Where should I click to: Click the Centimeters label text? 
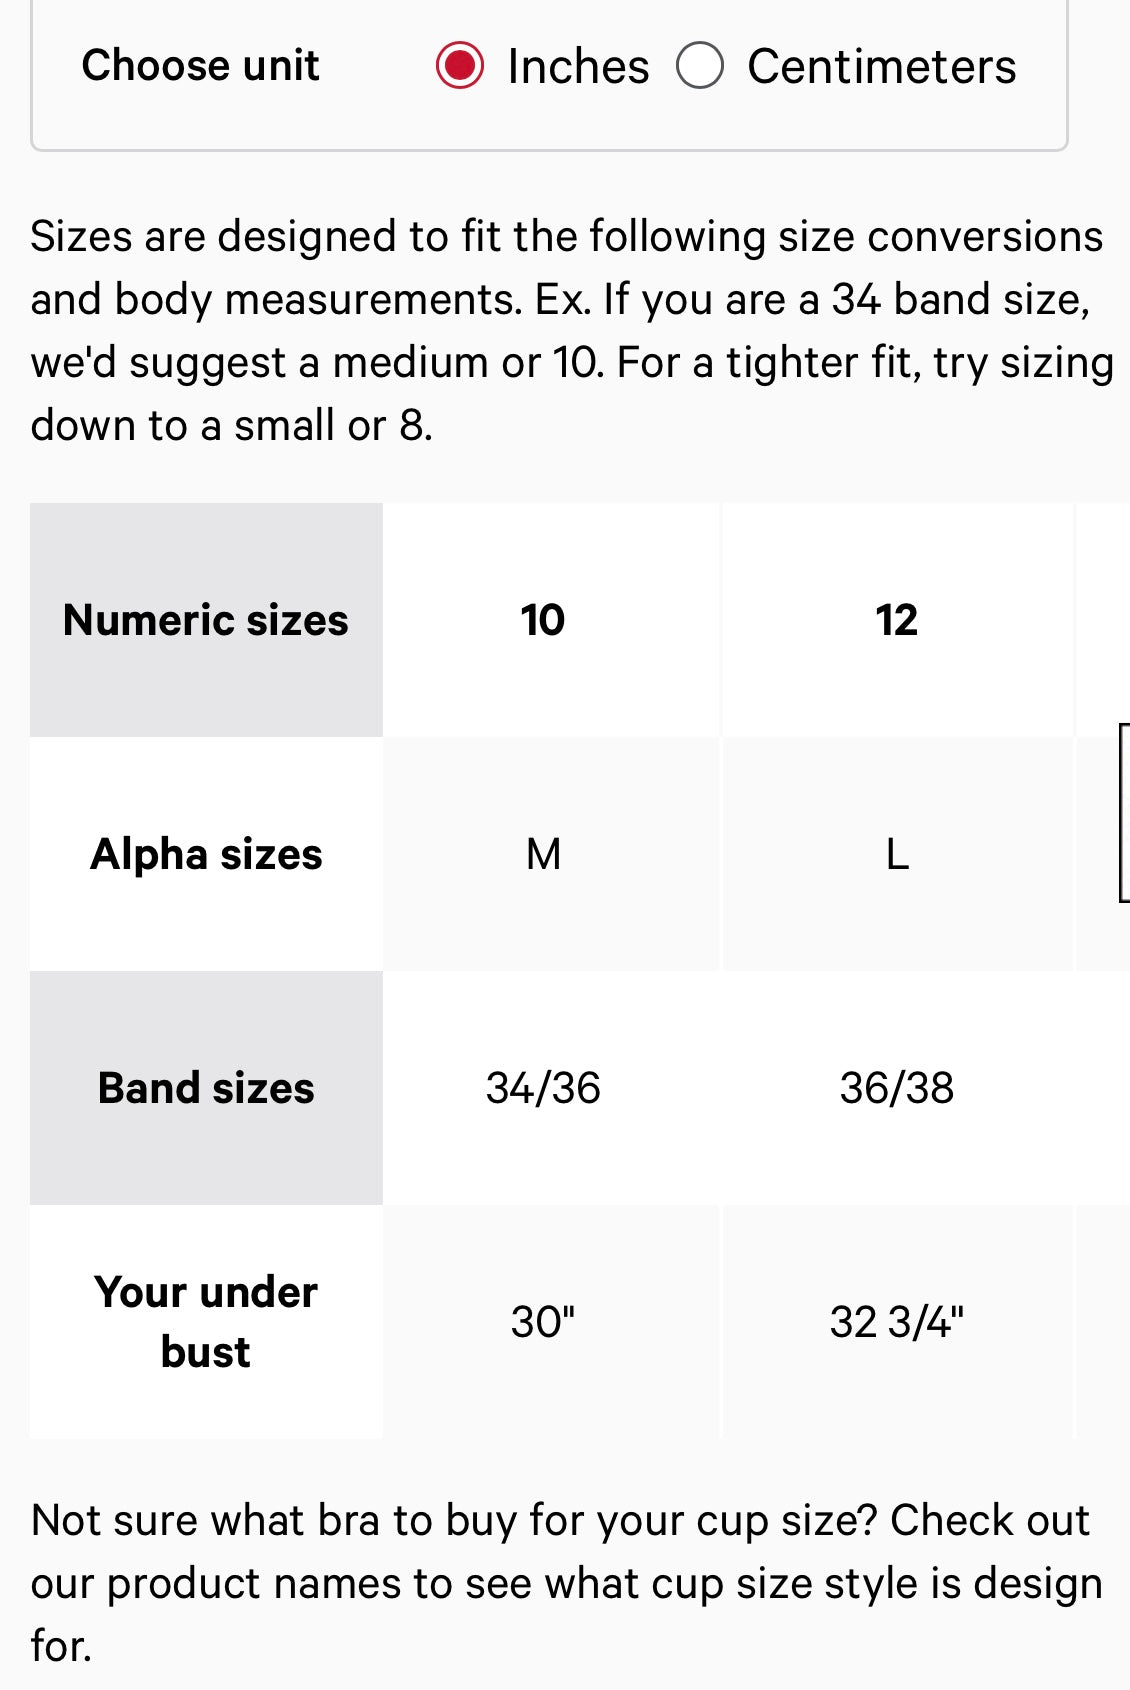point(881,67)
